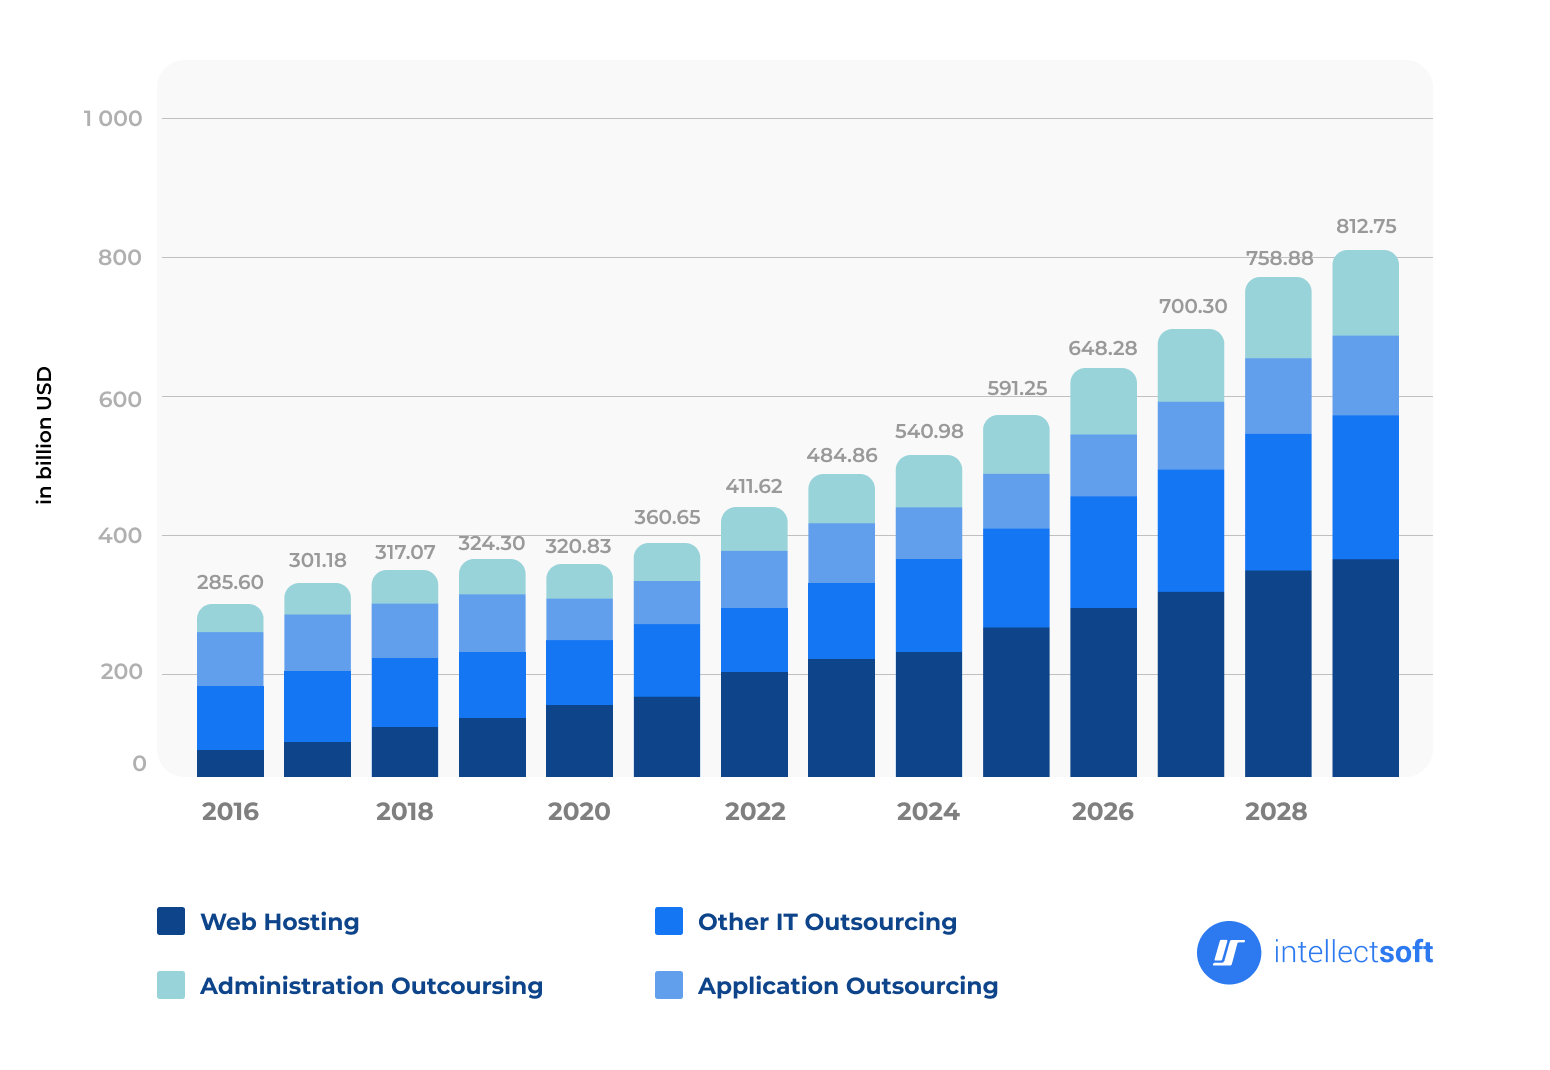Select the Other IT Outsourcing legend label
1550x1070 pixels.
pyautogui.click(x=827, y=922)
